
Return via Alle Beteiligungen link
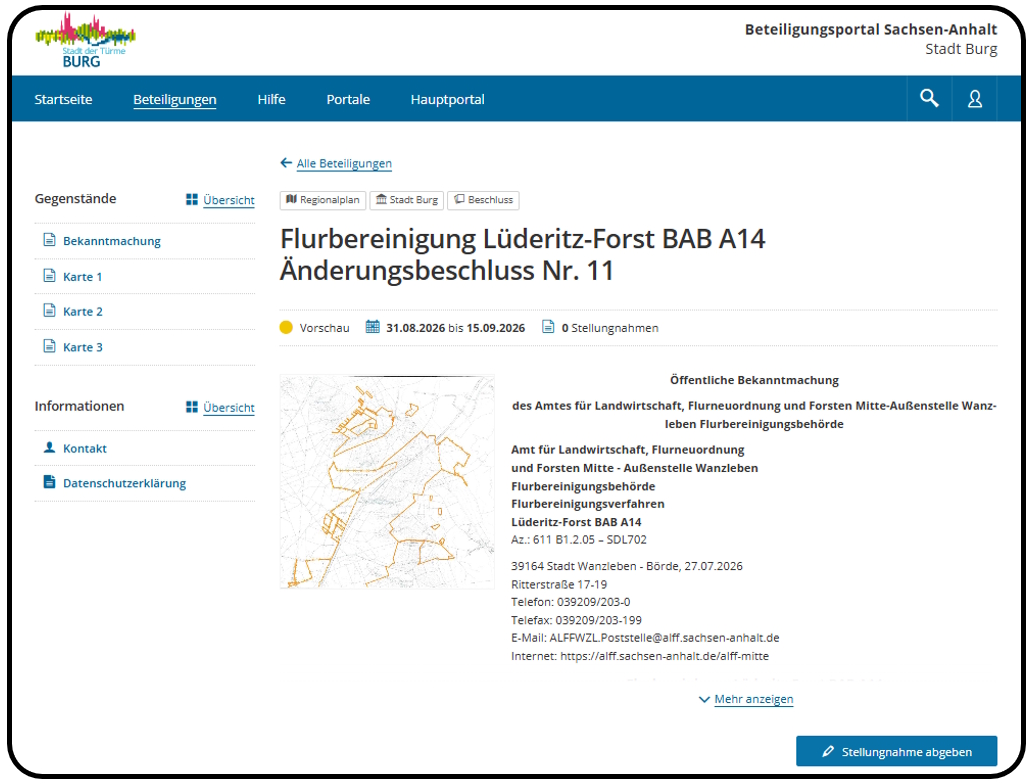(x=344, y=163)
